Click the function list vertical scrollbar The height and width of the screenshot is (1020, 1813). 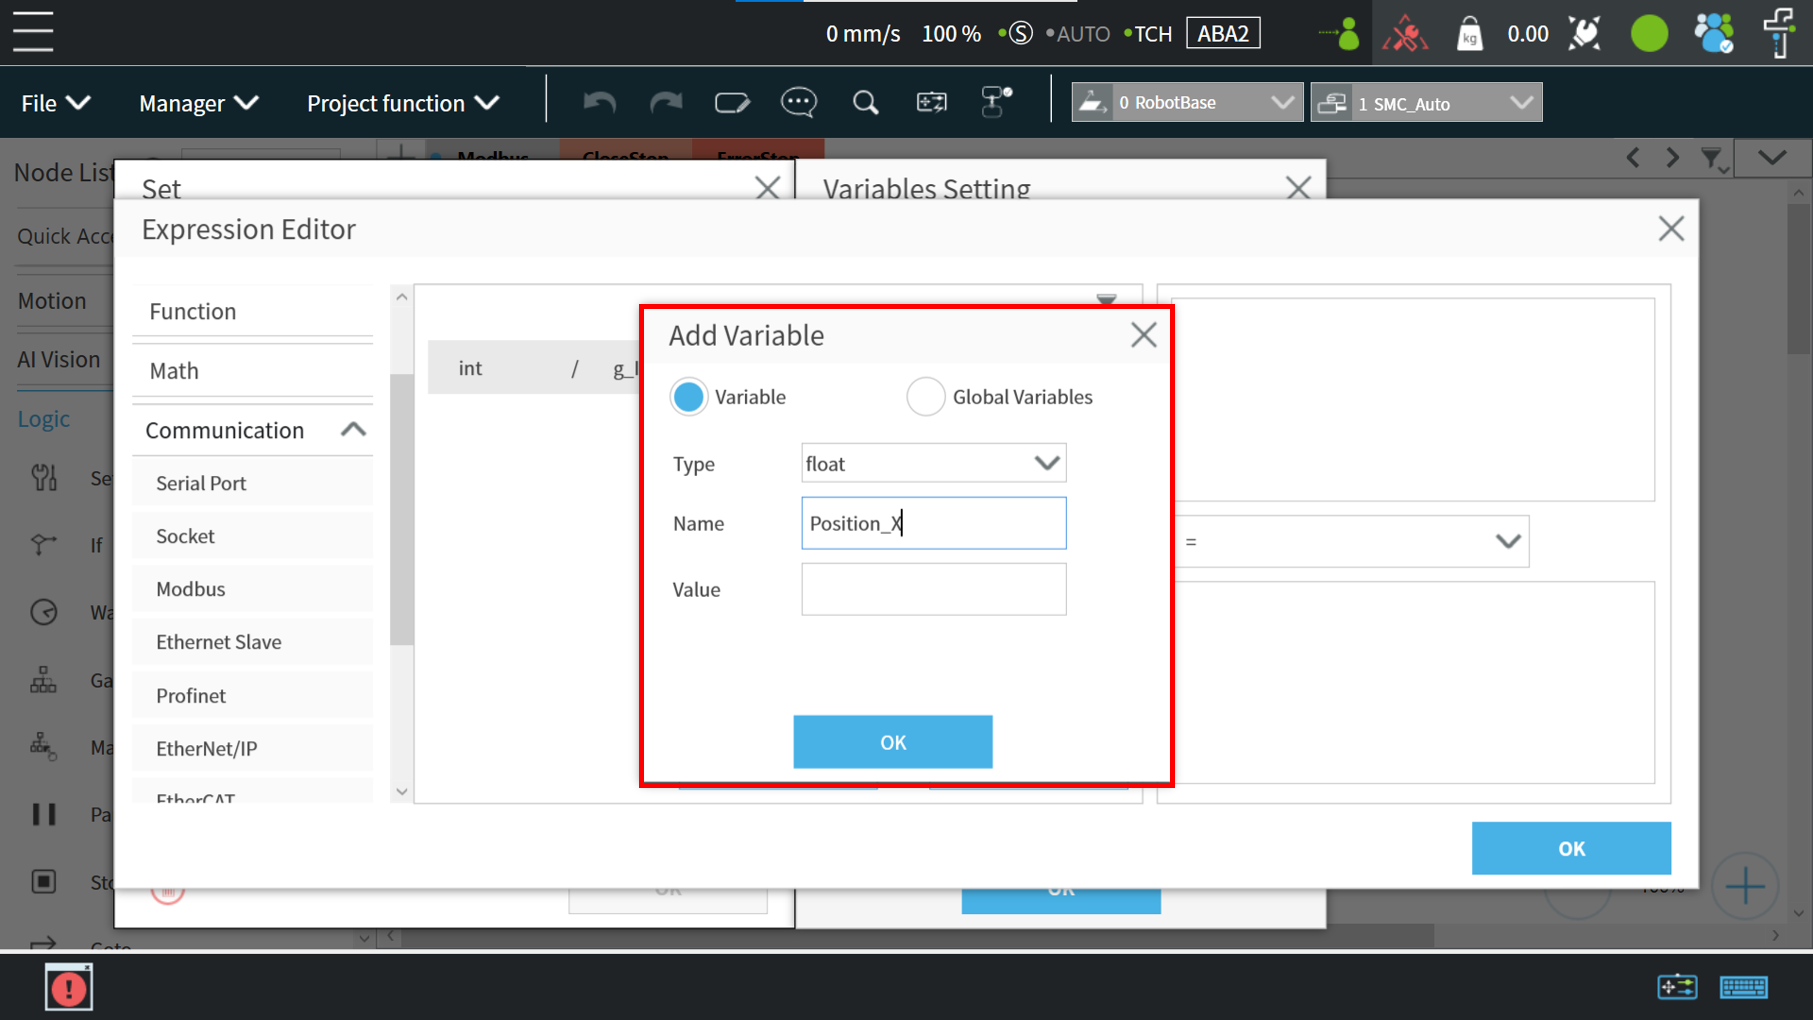click(x=401, y=510)
